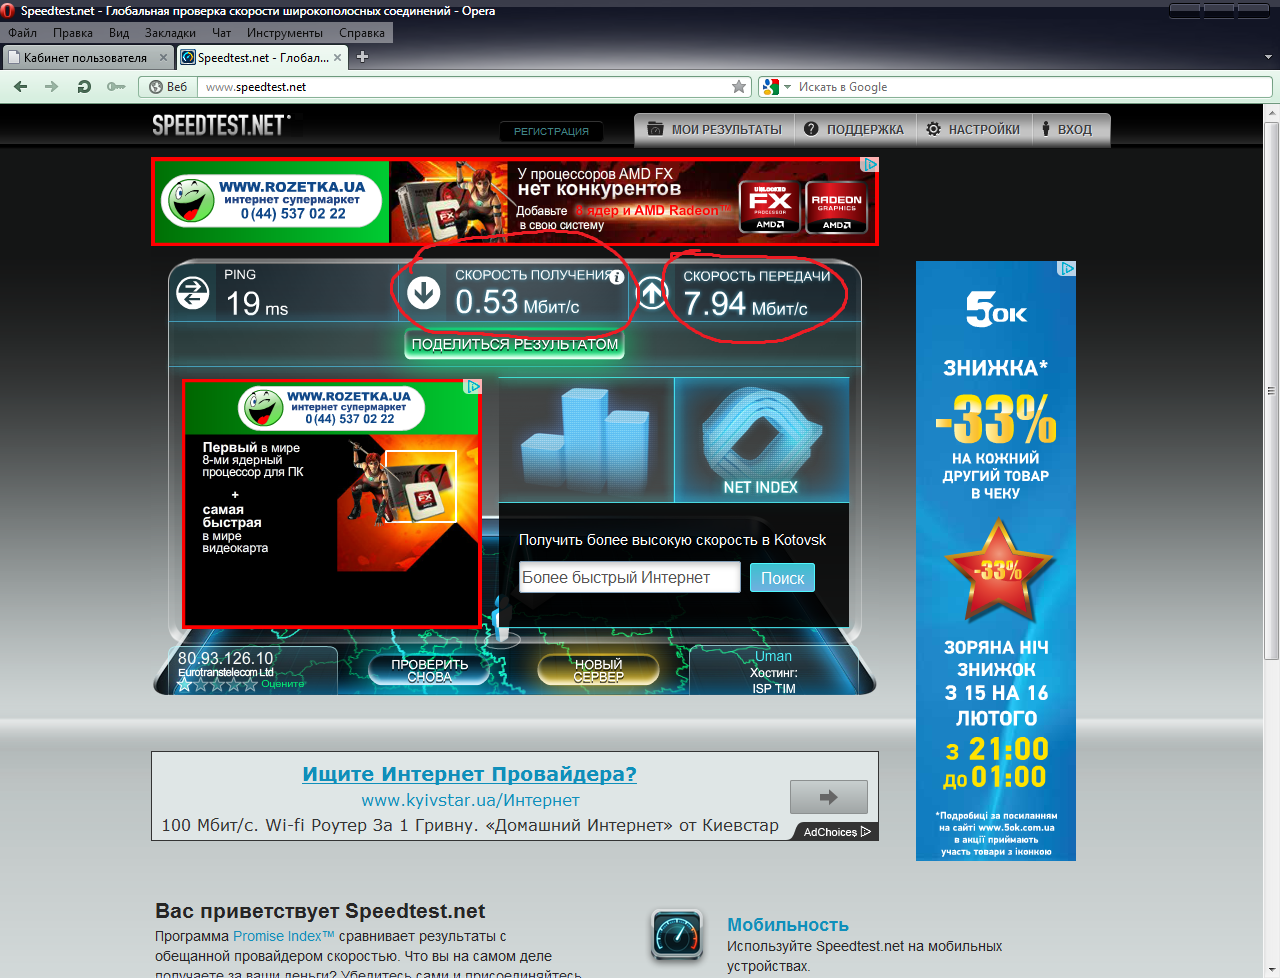Screen dimensions: 1280x978
Task: Close the Speedtest.net tab
Action: pyautogui.click(x=337, y=58)
